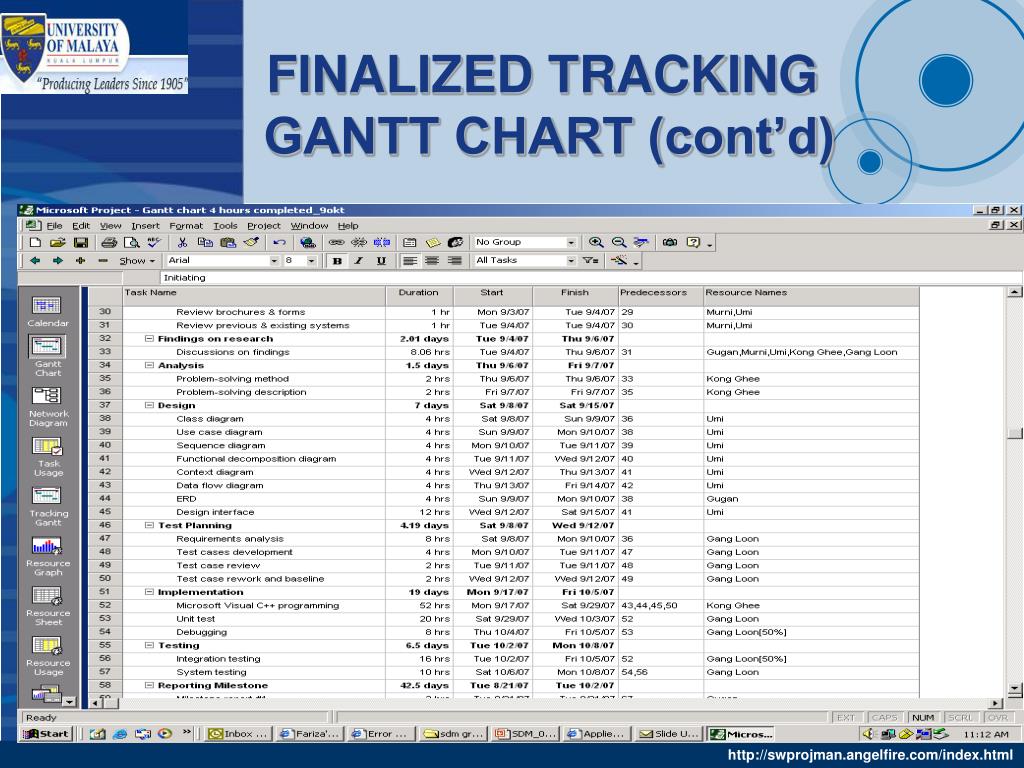Toggle Italic formatting button
This screenshot has height=768, width=1024.
pos(359,261)
